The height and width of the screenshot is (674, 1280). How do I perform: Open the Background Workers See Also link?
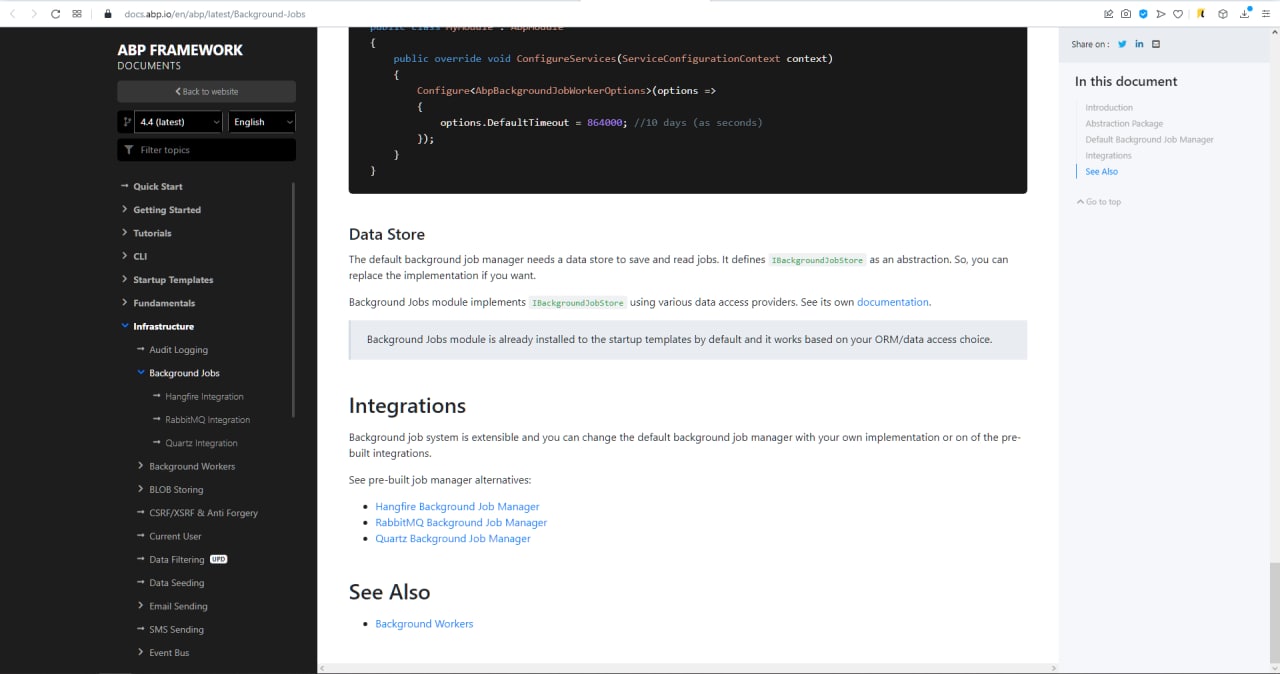424,624
